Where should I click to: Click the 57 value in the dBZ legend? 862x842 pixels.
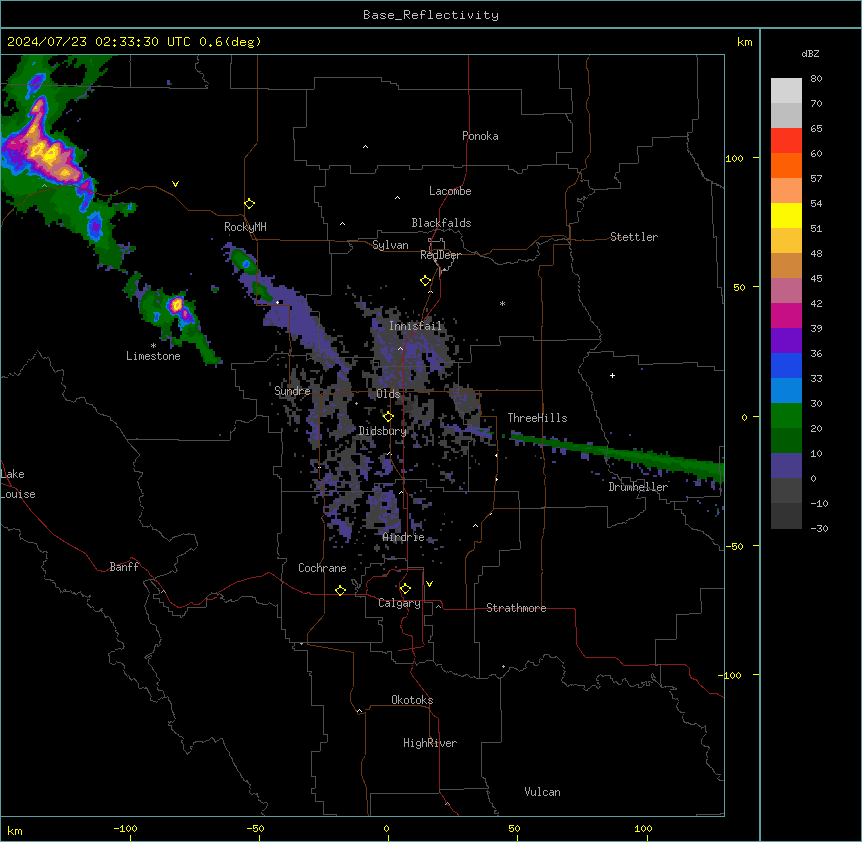click(x=816, y=178)
